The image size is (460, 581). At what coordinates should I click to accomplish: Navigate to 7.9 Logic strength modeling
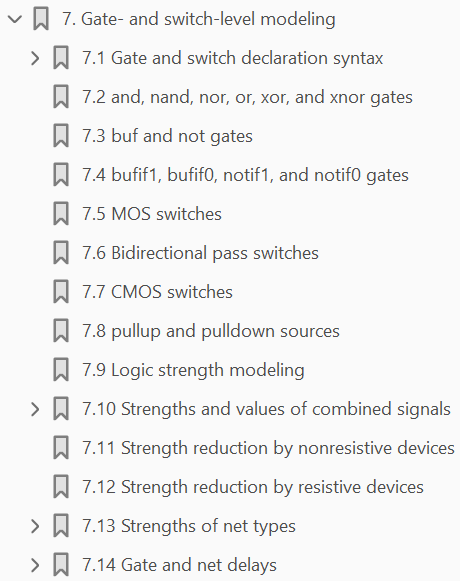193,370
